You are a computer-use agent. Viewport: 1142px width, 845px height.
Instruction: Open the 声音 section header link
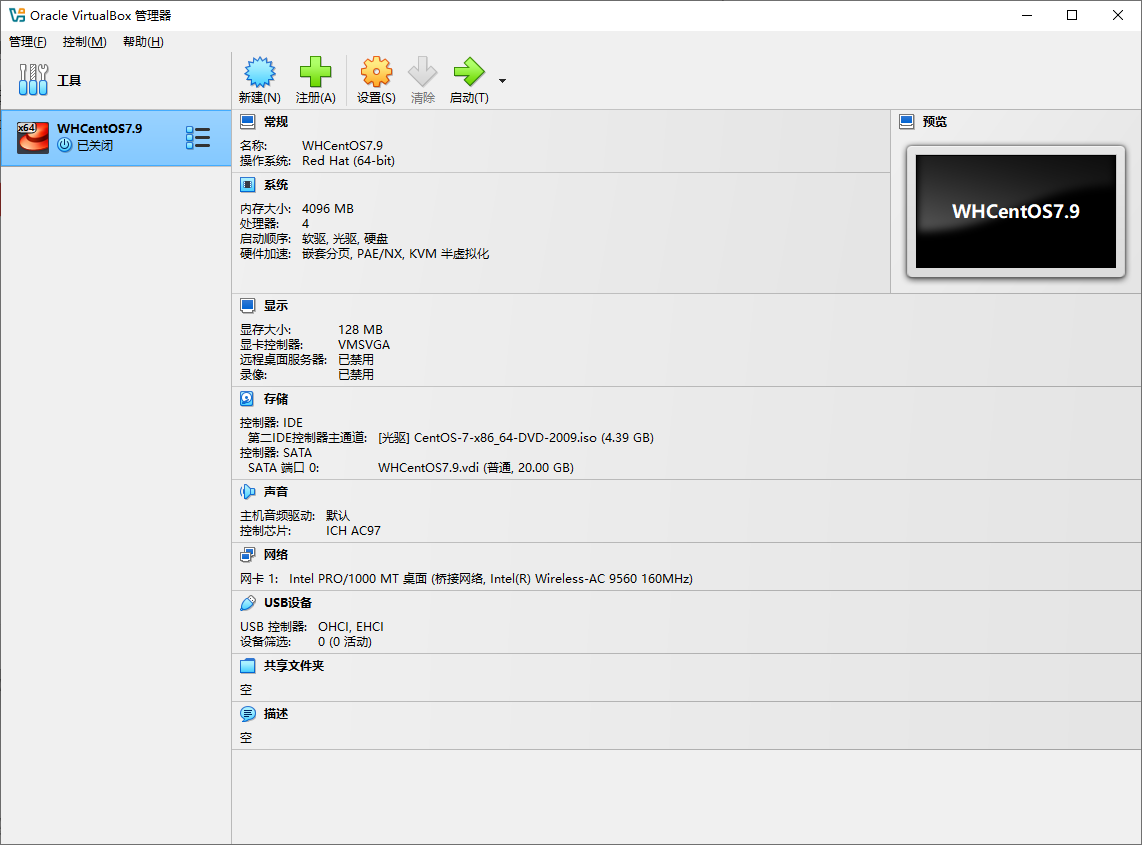[276, 492]
